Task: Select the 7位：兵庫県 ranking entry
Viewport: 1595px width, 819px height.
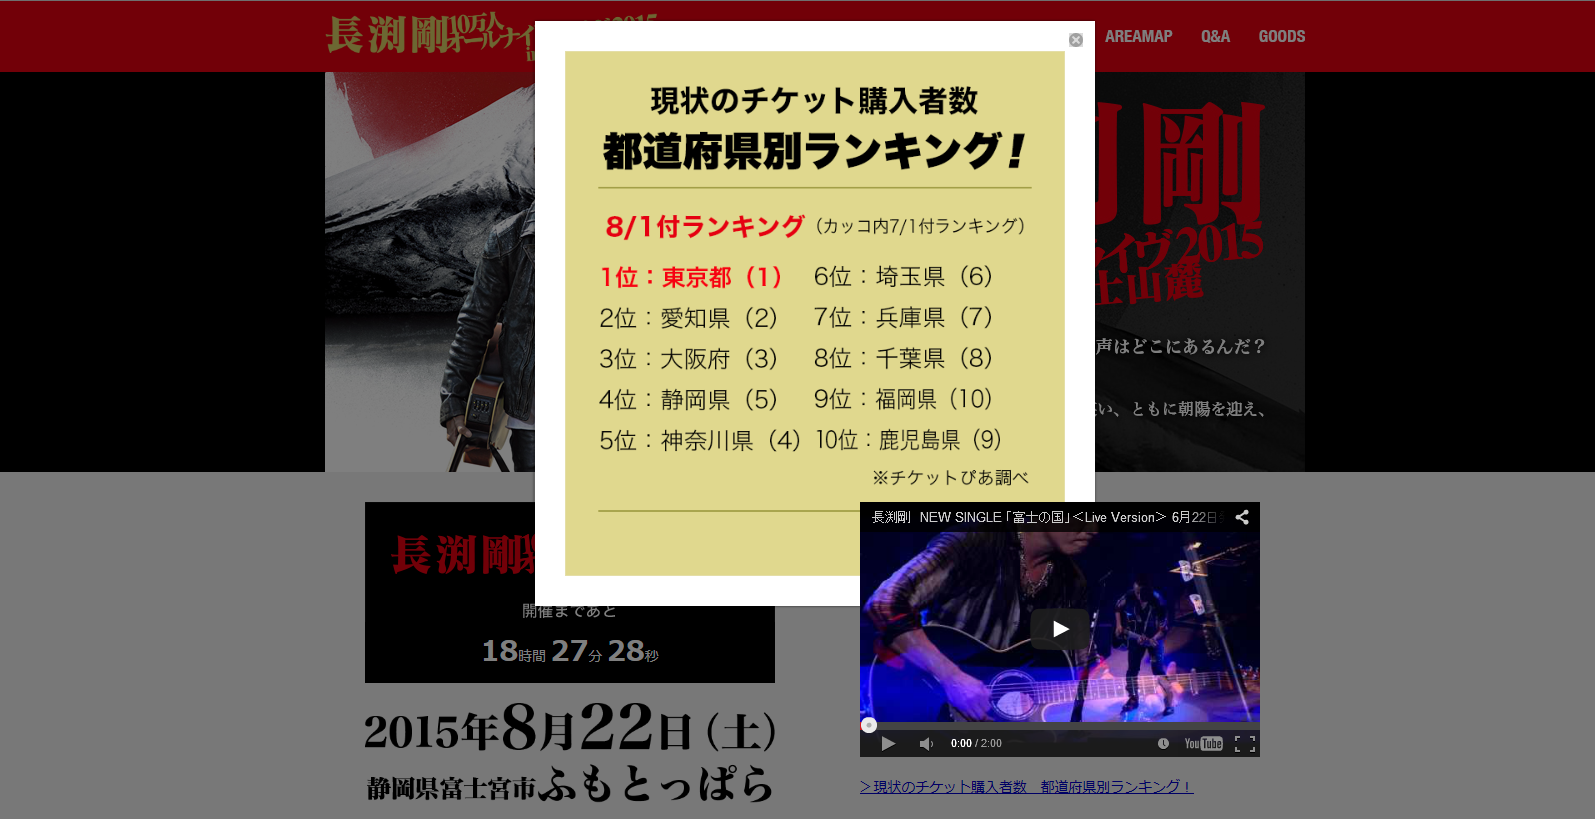Action: tap(903, 318)
